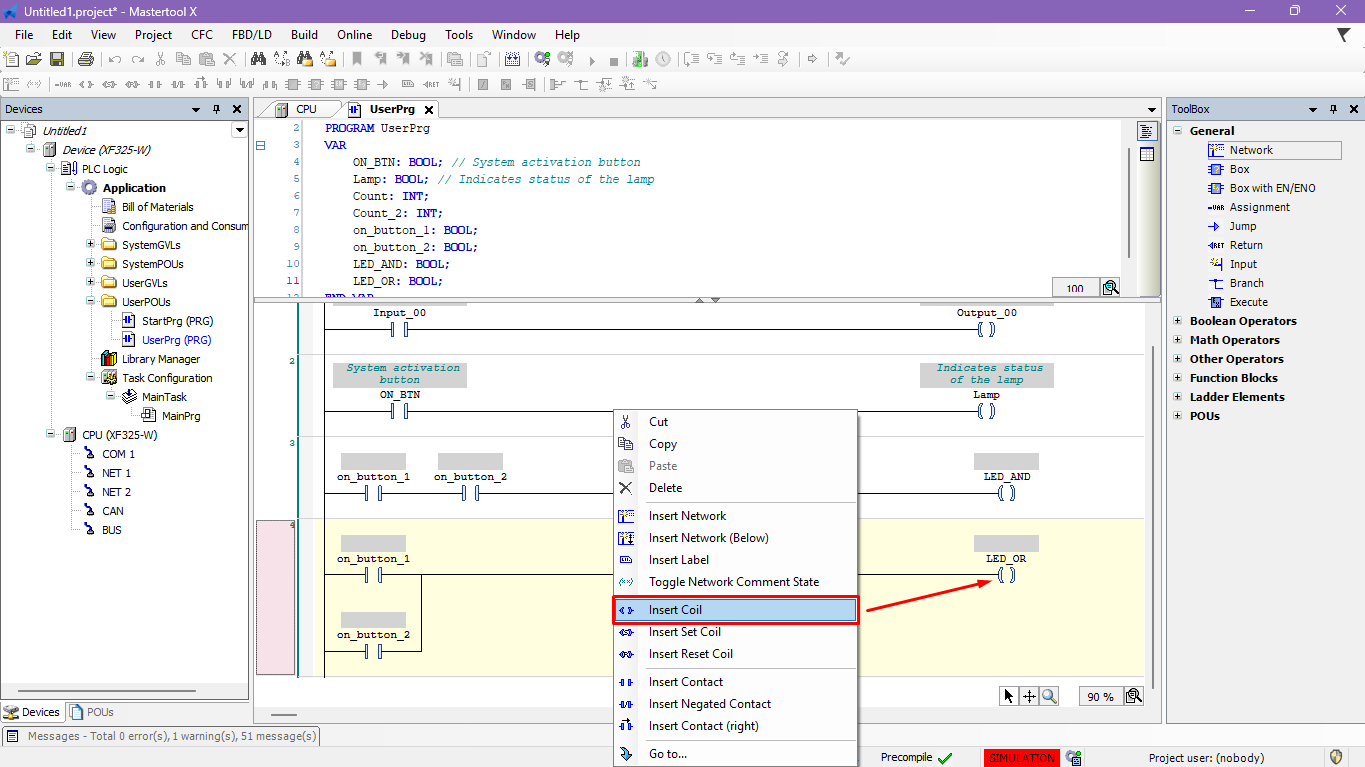Image resolution: width=1365 pixels, height=767 pixels.
Task: Select the pan (cross arrows) tool
Action: pyautogui.click(x=1029, y=696)
